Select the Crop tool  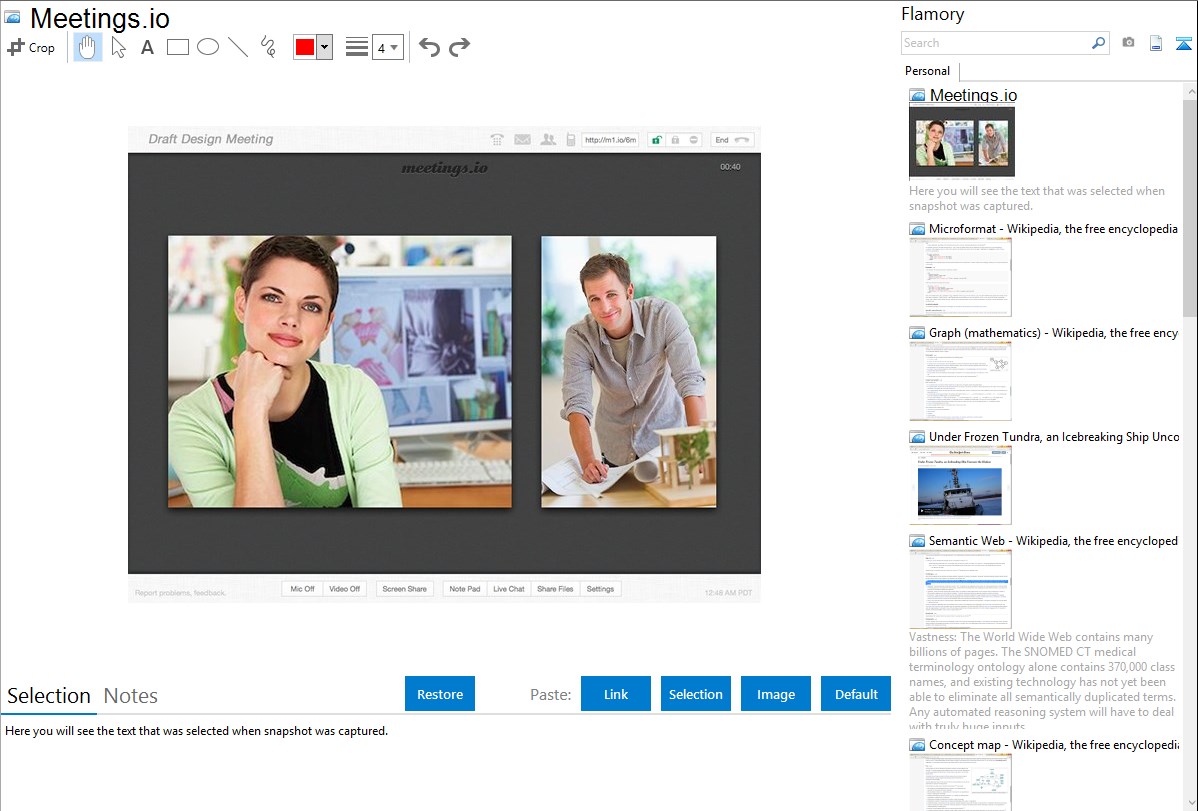coord(31,47)
